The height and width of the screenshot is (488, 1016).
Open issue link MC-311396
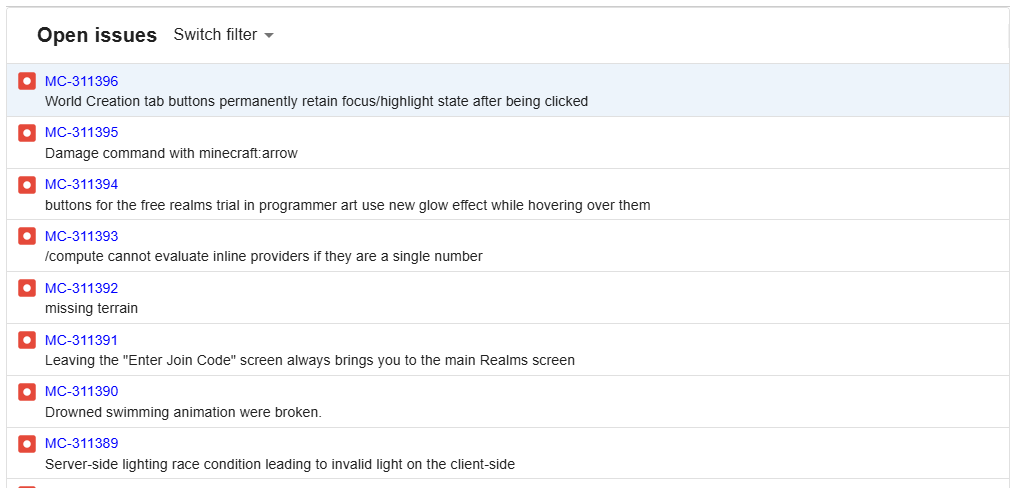click(x=82, y=81)
